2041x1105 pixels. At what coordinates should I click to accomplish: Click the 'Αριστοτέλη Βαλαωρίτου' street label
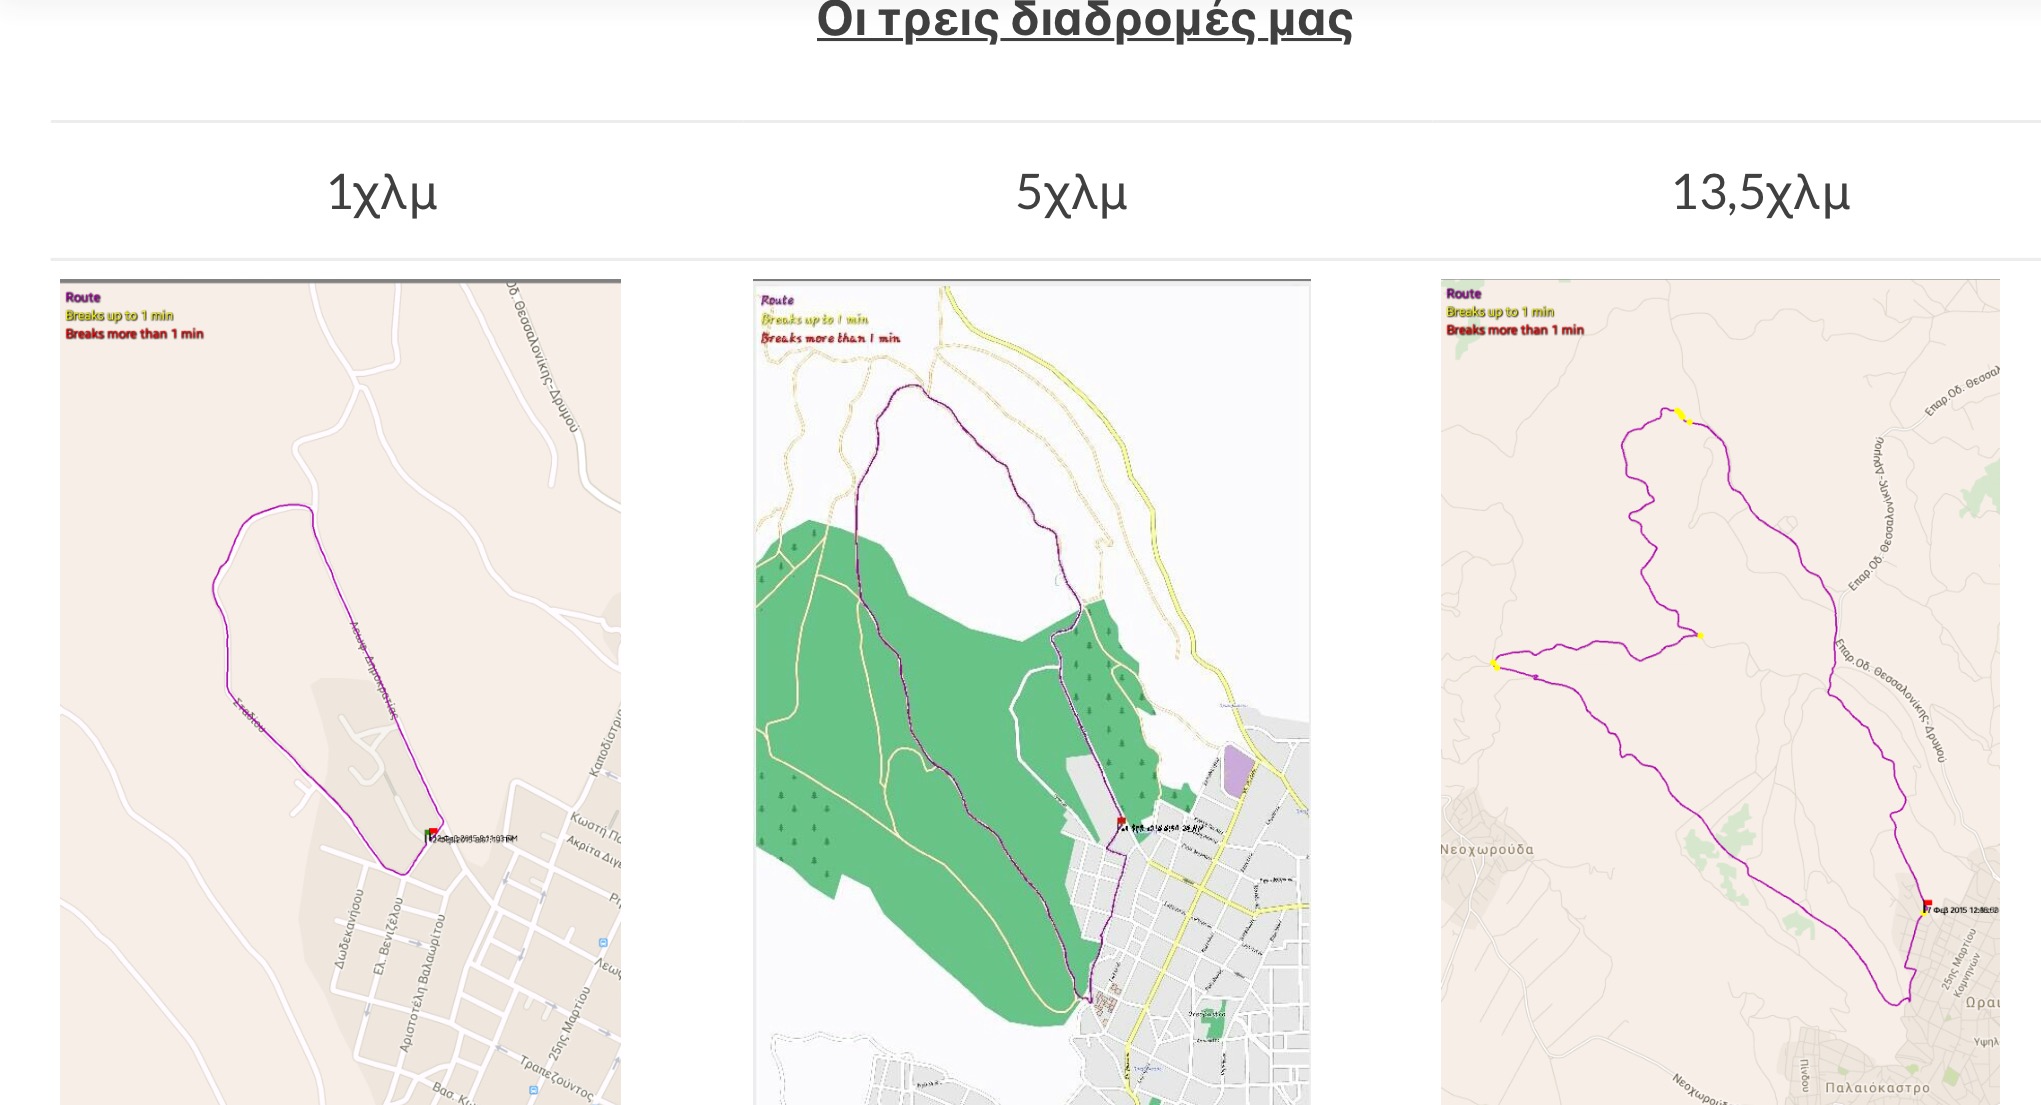click(422, 982)
